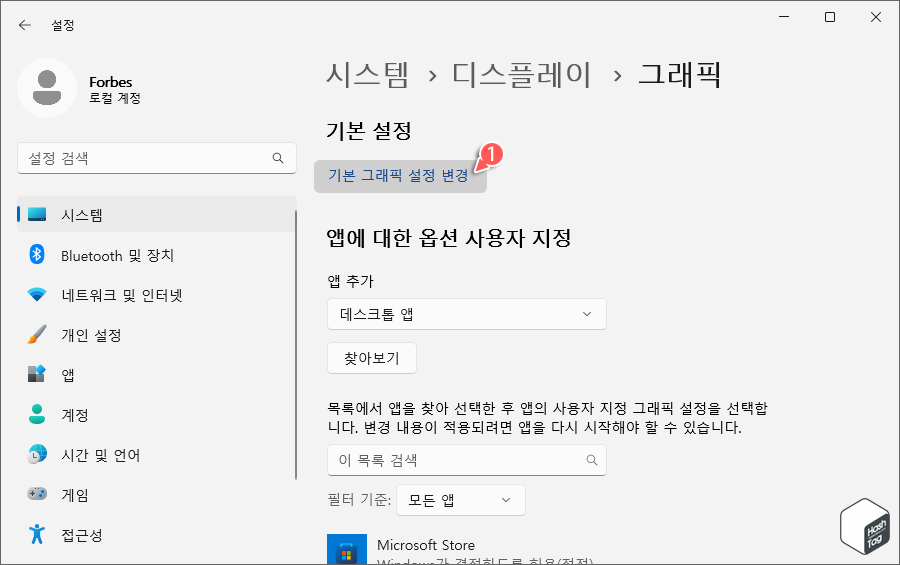Maximize the 설정 window
The image size is (900, 565).
[830, 17]
